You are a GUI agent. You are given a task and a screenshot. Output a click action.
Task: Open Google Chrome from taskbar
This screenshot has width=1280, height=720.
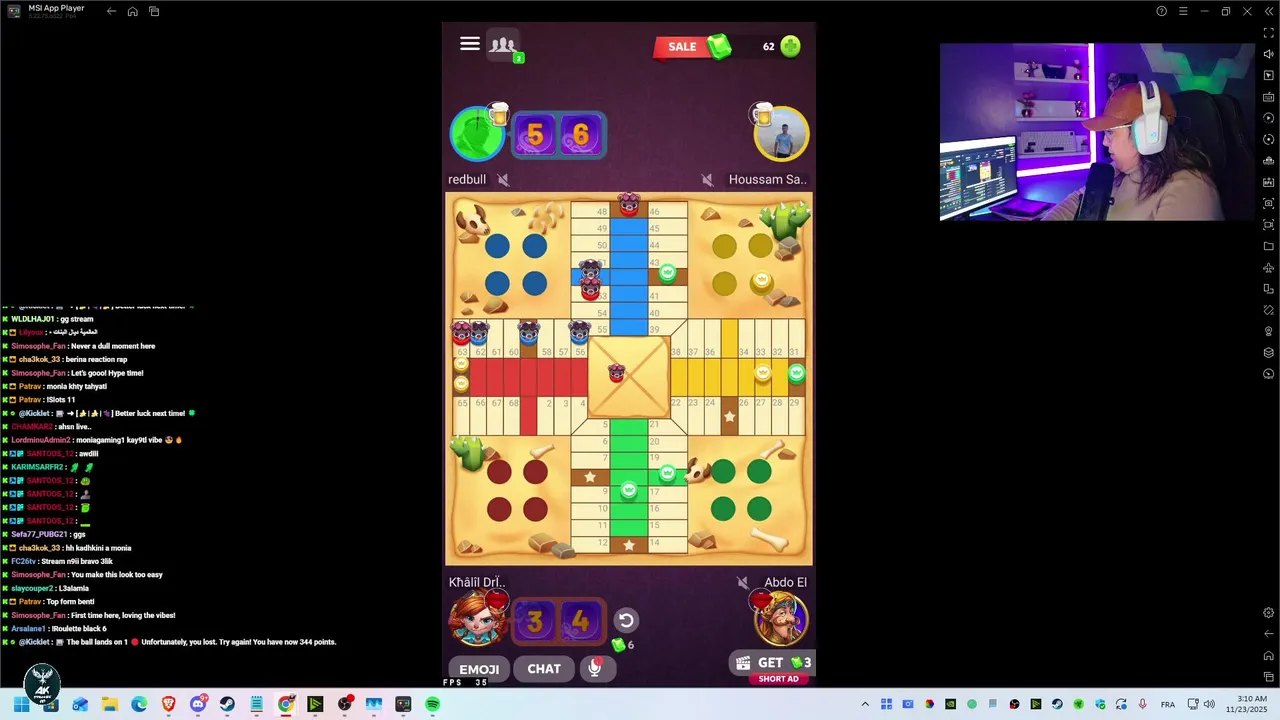click(286, 704)
